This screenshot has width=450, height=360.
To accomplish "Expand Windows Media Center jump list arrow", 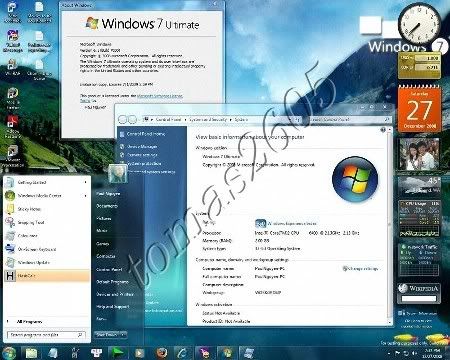I will click(86, 196).
